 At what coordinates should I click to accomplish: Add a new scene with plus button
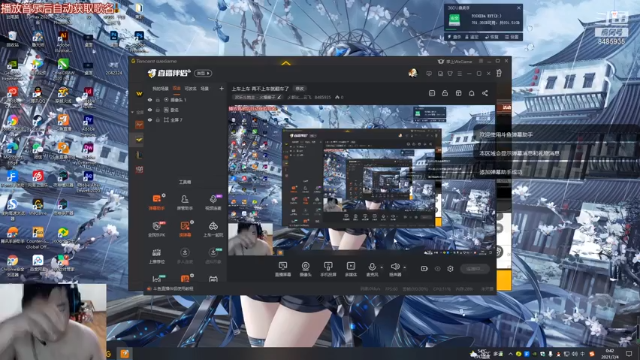tap(222, 89)
